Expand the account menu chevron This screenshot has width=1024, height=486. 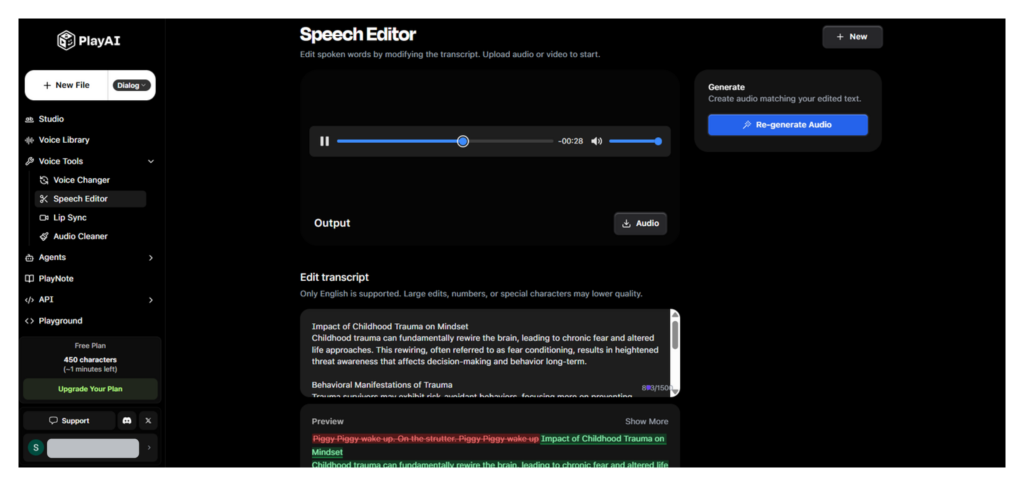pyautogui.click(x=149, y=447)
